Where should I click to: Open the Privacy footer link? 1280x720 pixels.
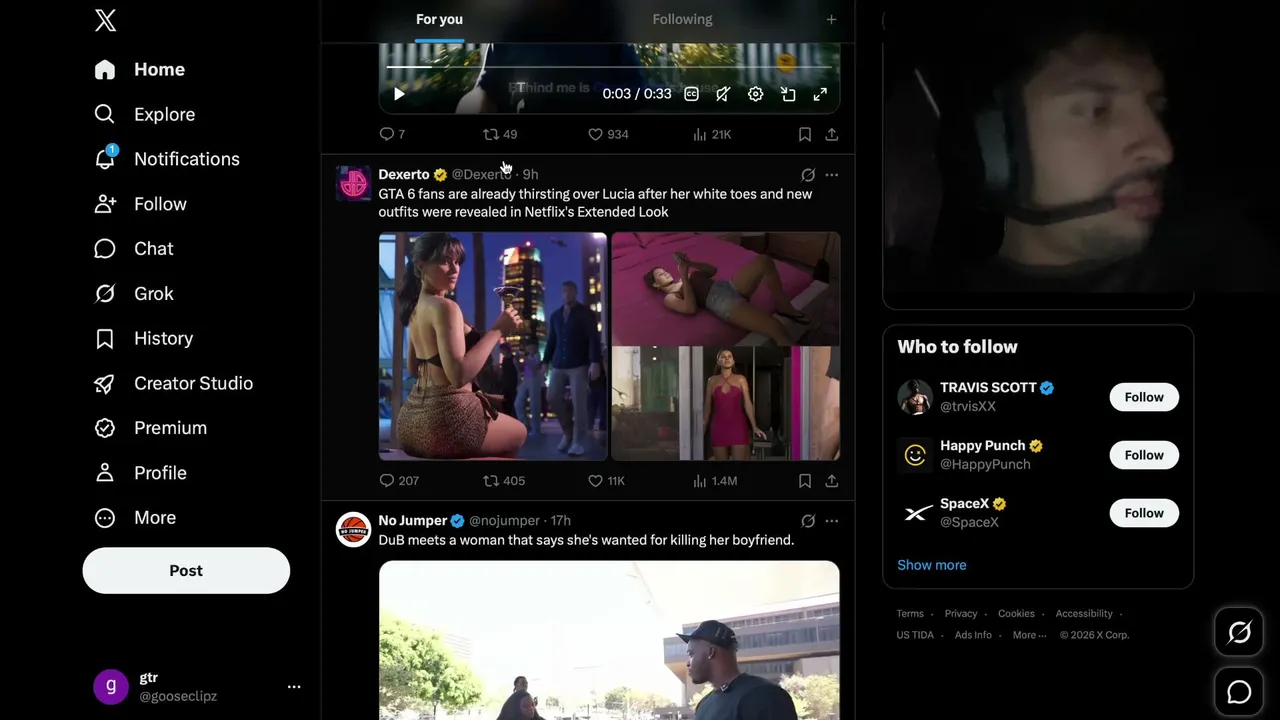pos(961,614)
